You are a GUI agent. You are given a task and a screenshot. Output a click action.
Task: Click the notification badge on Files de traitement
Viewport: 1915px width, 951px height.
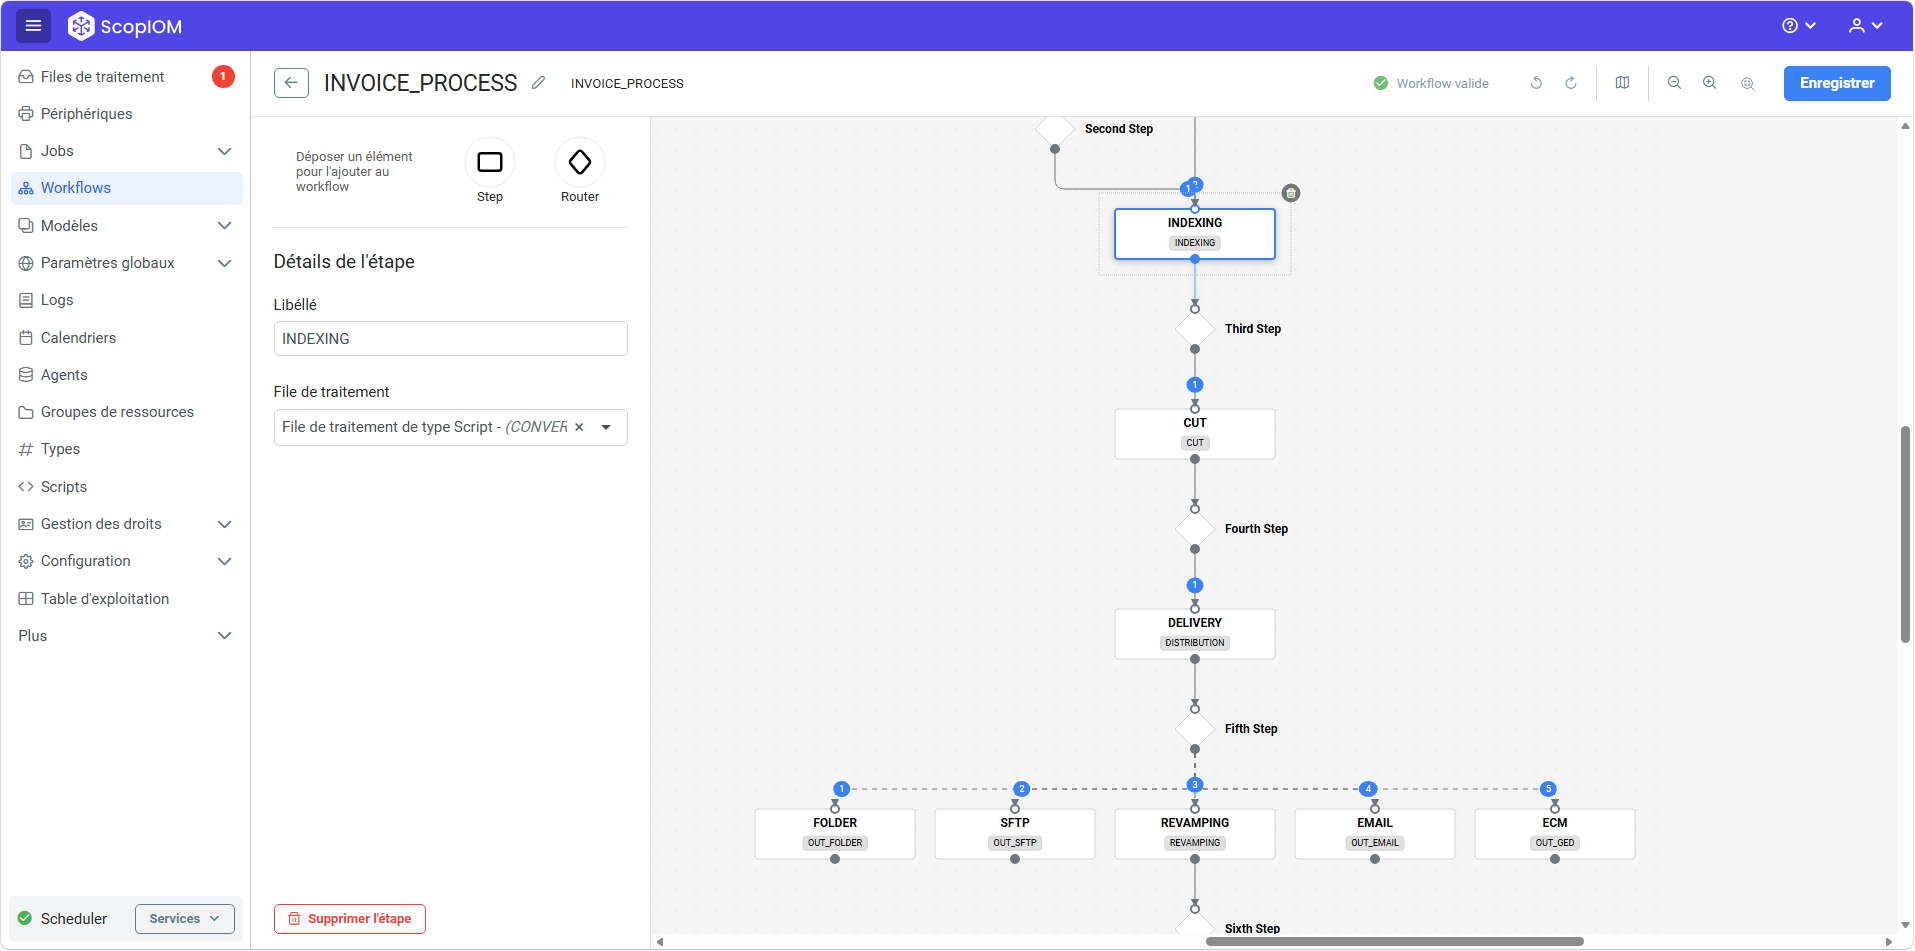pyautogui.click(x=223, y=76)
